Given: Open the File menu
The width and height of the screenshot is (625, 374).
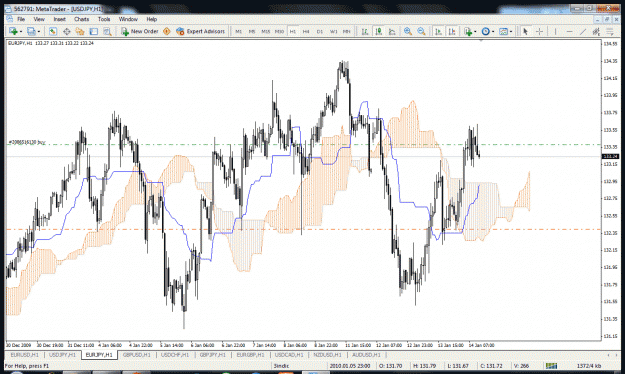Looking at the screenshot, I should click(21, 19).
